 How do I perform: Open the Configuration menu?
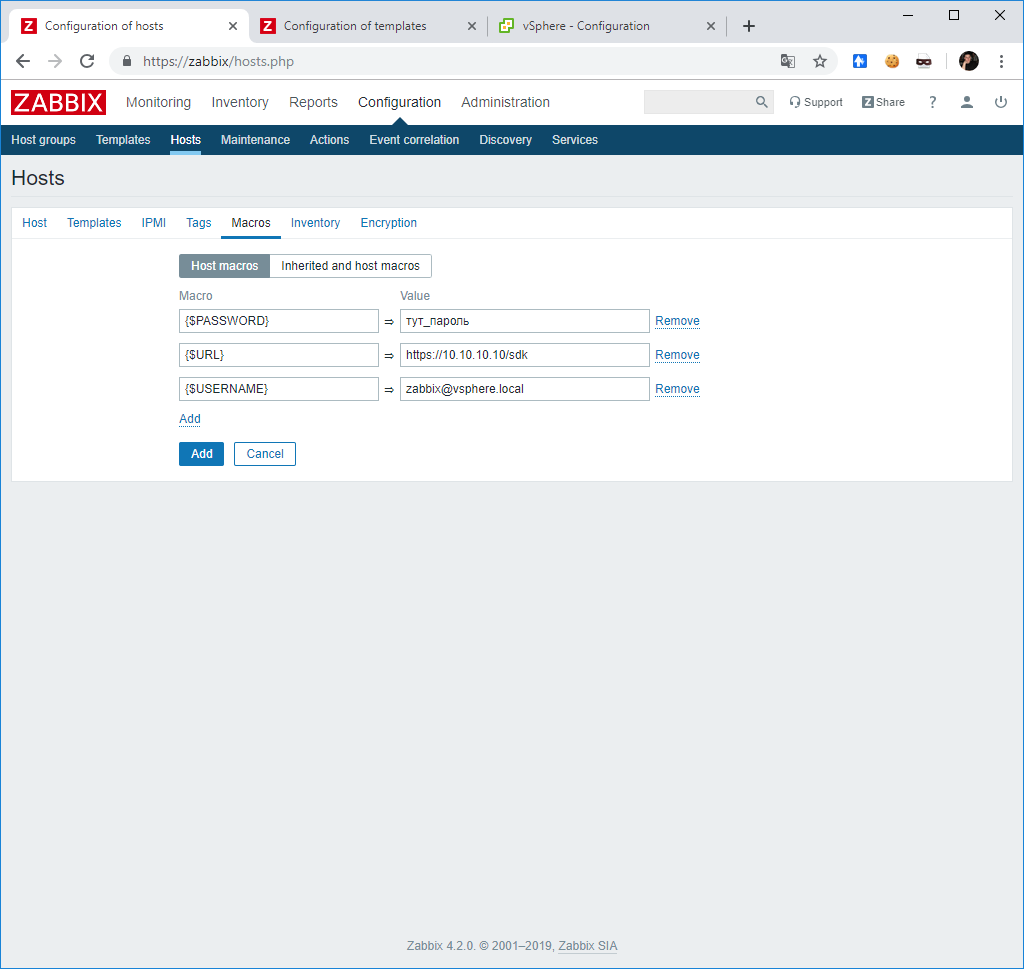point(400,103)
